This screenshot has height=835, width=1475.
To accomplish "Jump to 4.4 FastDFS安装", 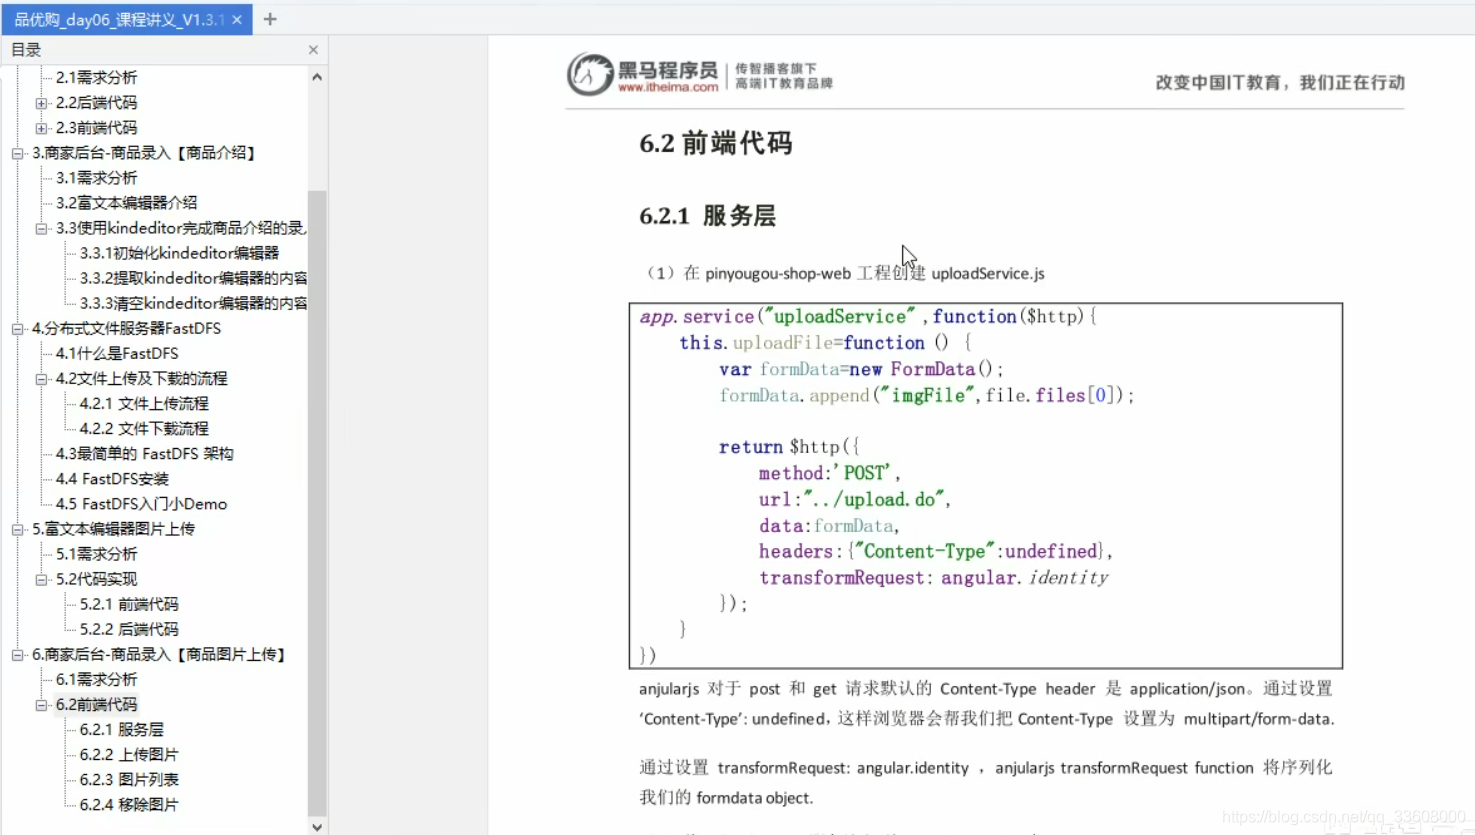I will coord(112,479).
